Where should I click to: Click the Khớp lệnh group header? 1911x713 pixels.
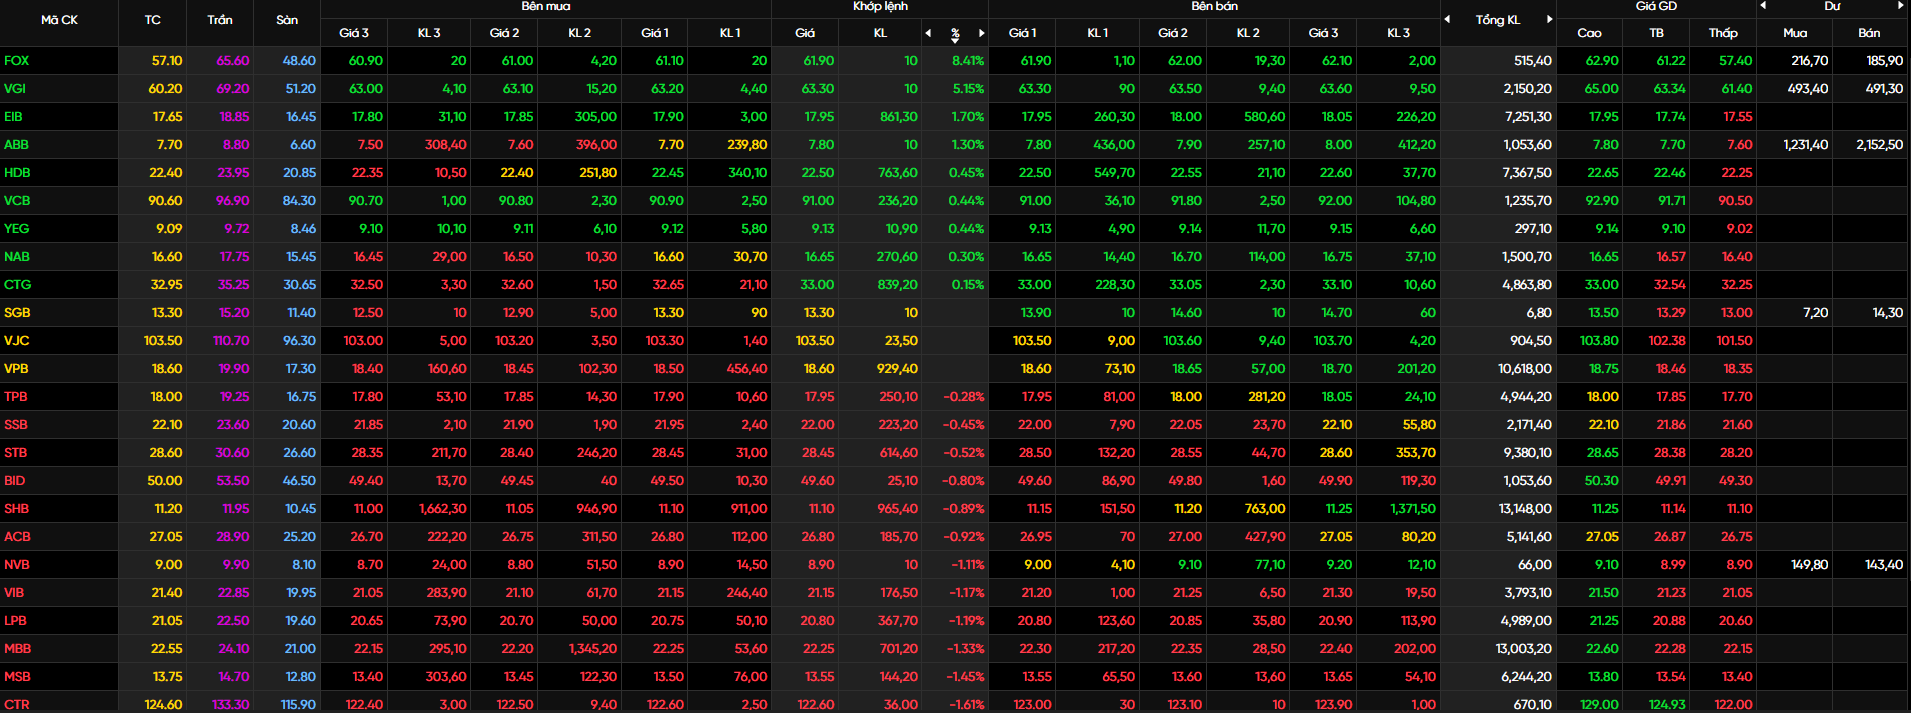880,6
